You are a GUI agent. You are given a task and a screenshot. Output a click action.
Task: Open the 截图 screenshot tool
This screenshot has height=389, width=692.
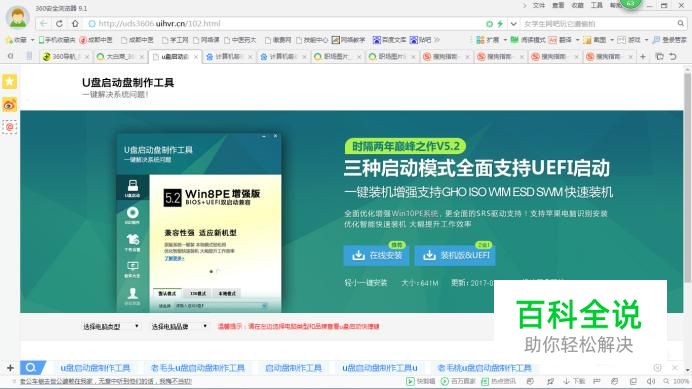click(595, 40)
